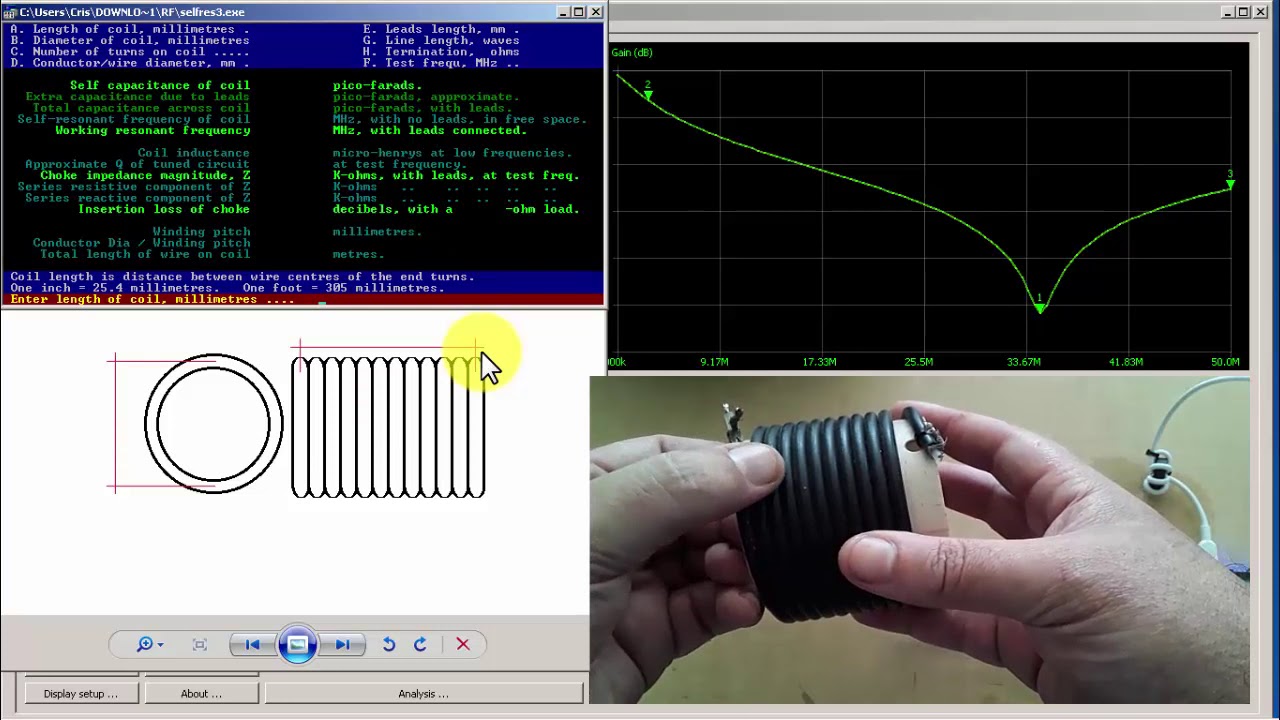Maximize the selfres3.exe console window

(578, 12)
